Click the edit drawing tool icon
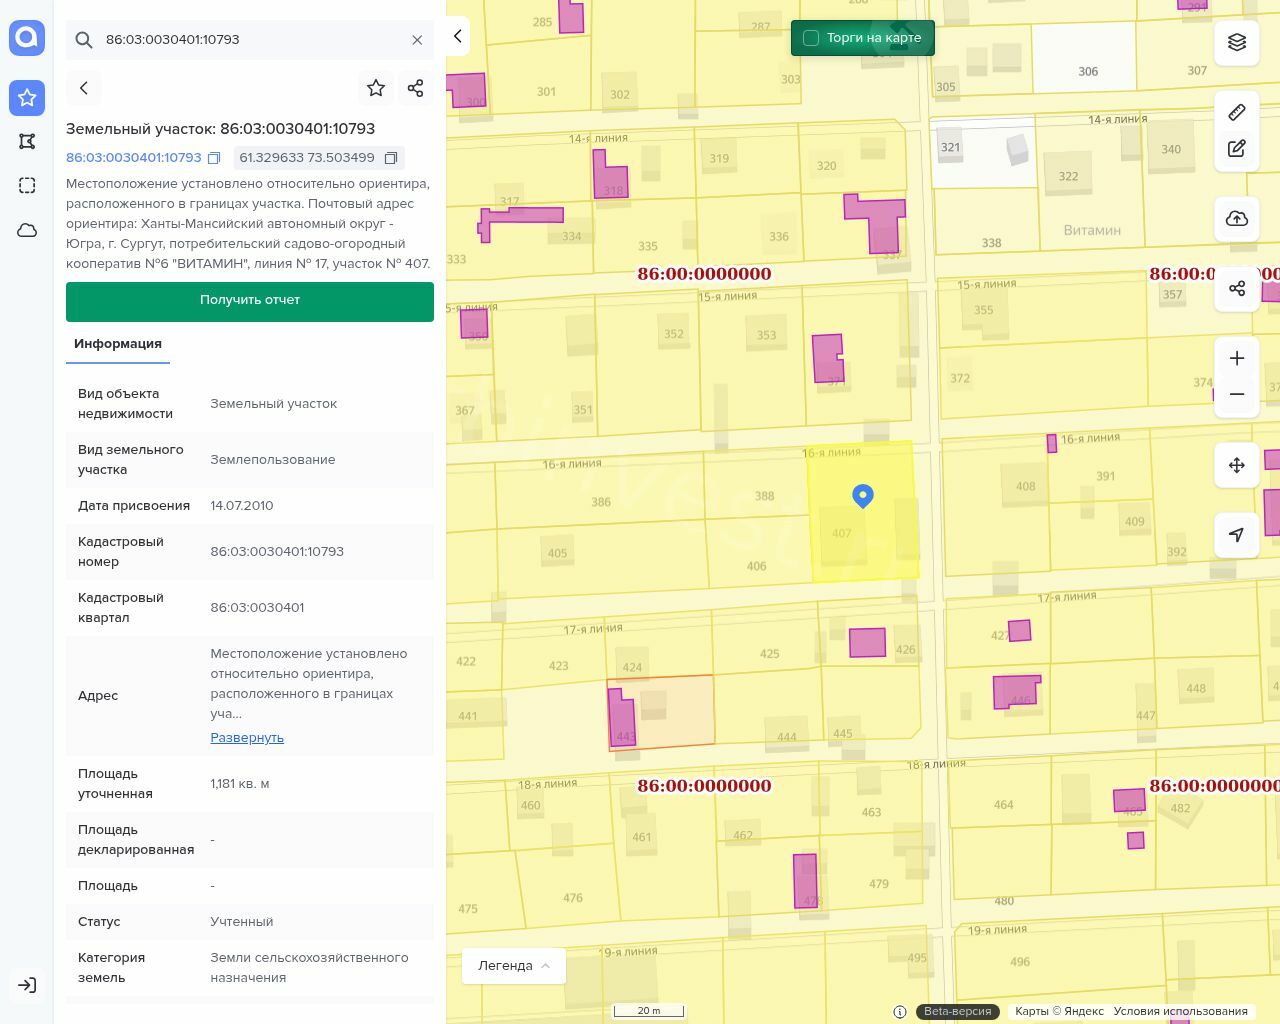This screenshot has width=1280, height=1024. [1237, 149]
